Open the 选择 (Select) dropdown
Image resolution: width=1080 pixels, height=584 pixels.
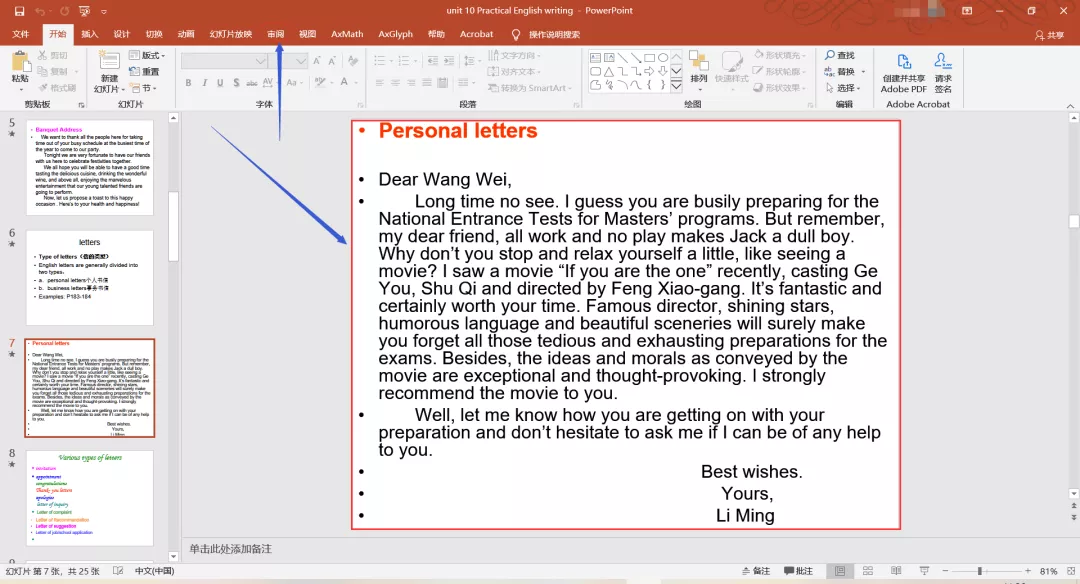coord(844,88)
